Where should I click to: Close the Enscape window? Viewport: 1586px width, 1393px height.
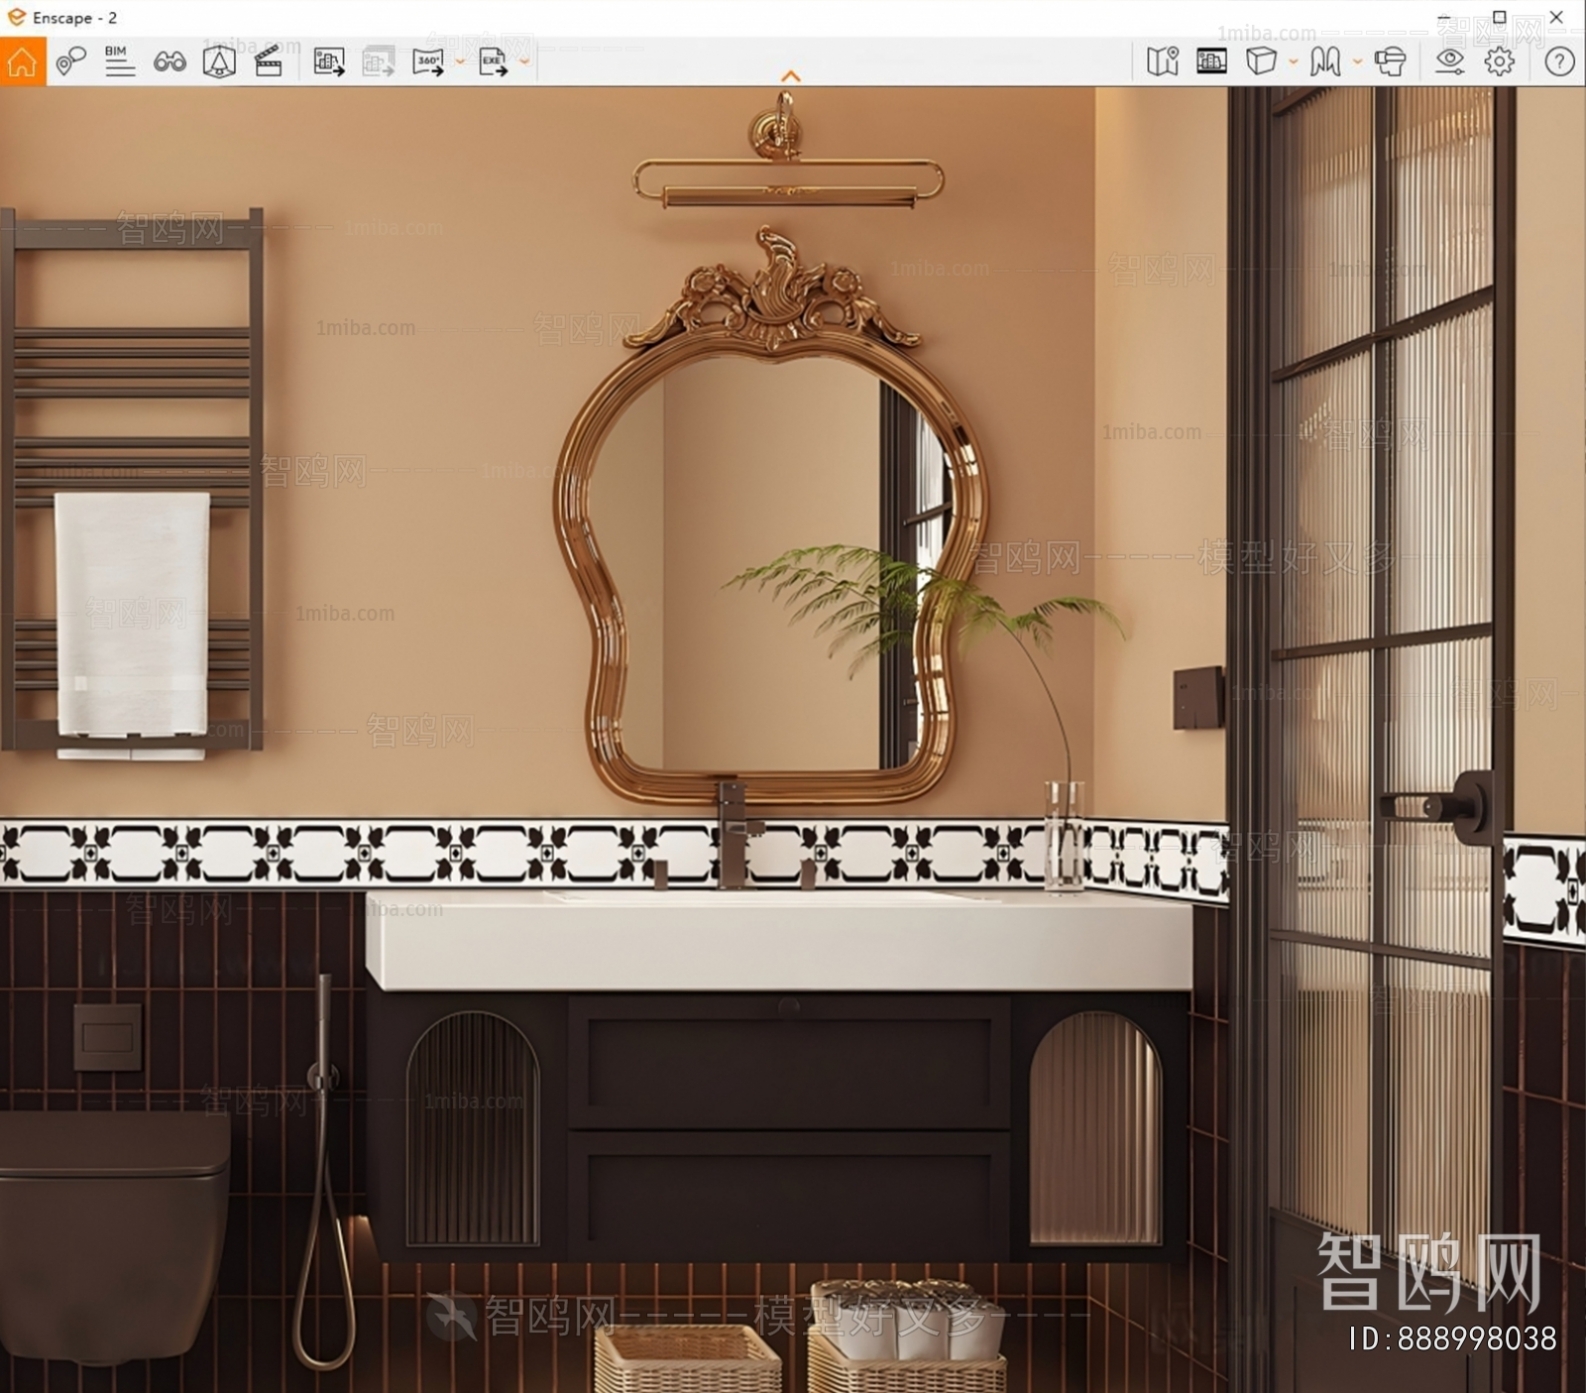pos(1556,17)
